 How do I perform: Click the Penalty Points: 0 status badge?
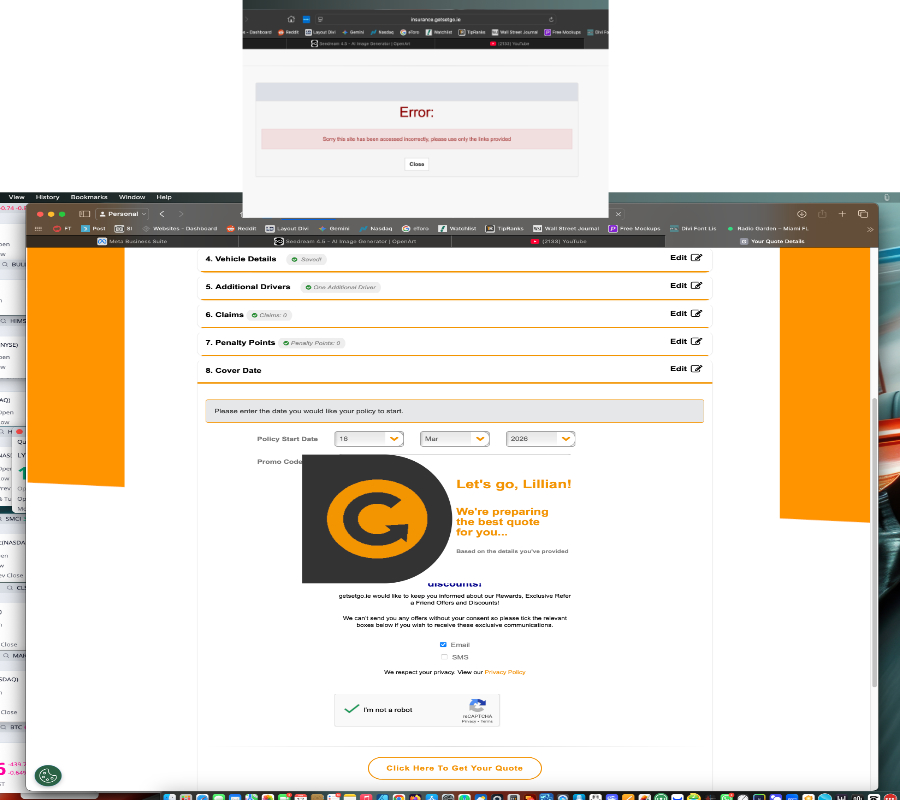pyautogui.click(x=312, y=343)
